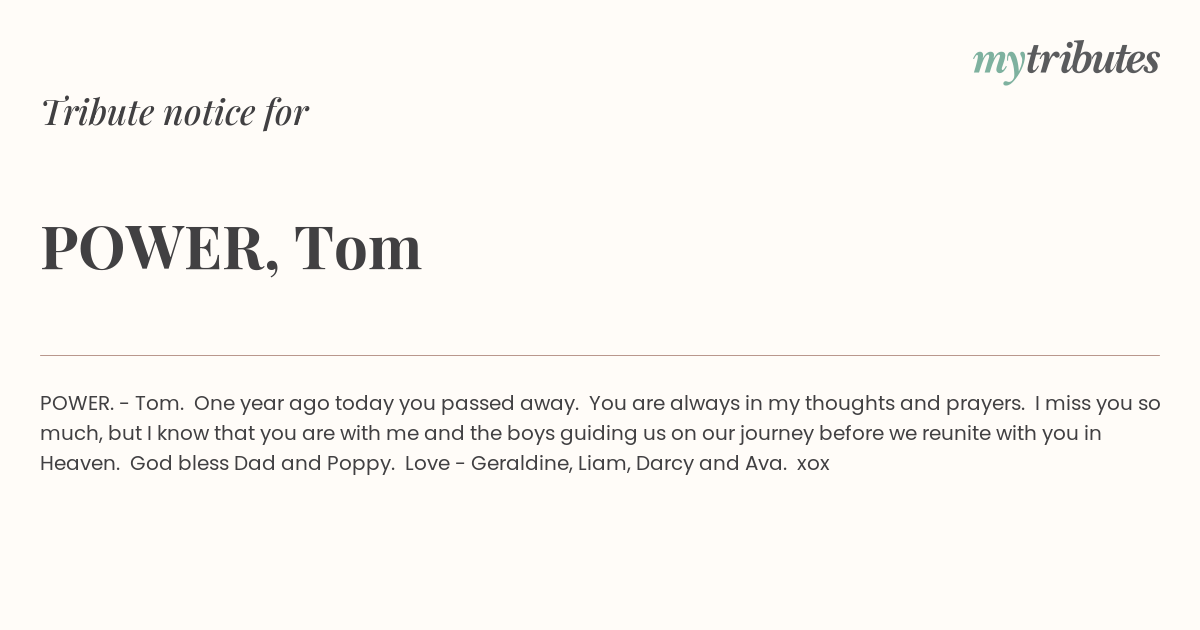The height and width of the screenshot is (630, 1200).
Task: Click the horizontal divider line below the title
Action: click(600, 355)
